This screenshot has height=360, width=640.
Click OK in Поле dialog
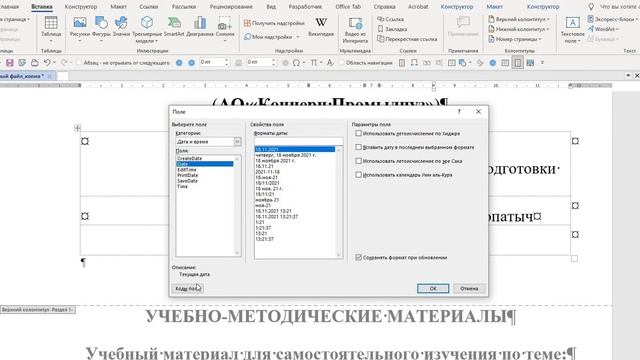coord(433,289)
